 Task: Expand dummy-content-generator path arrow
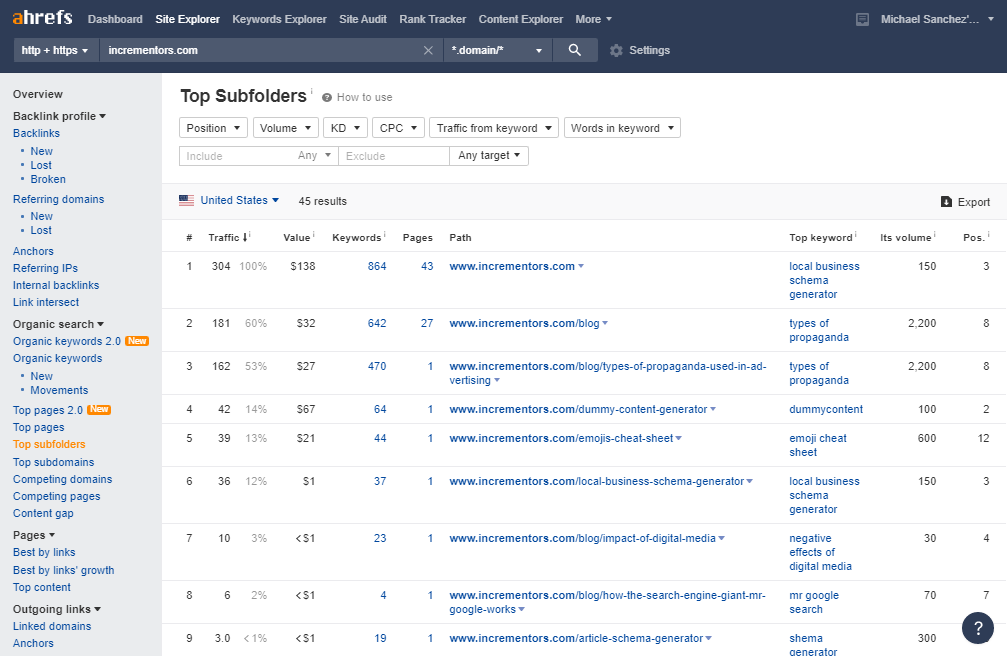tap(713, 409)
